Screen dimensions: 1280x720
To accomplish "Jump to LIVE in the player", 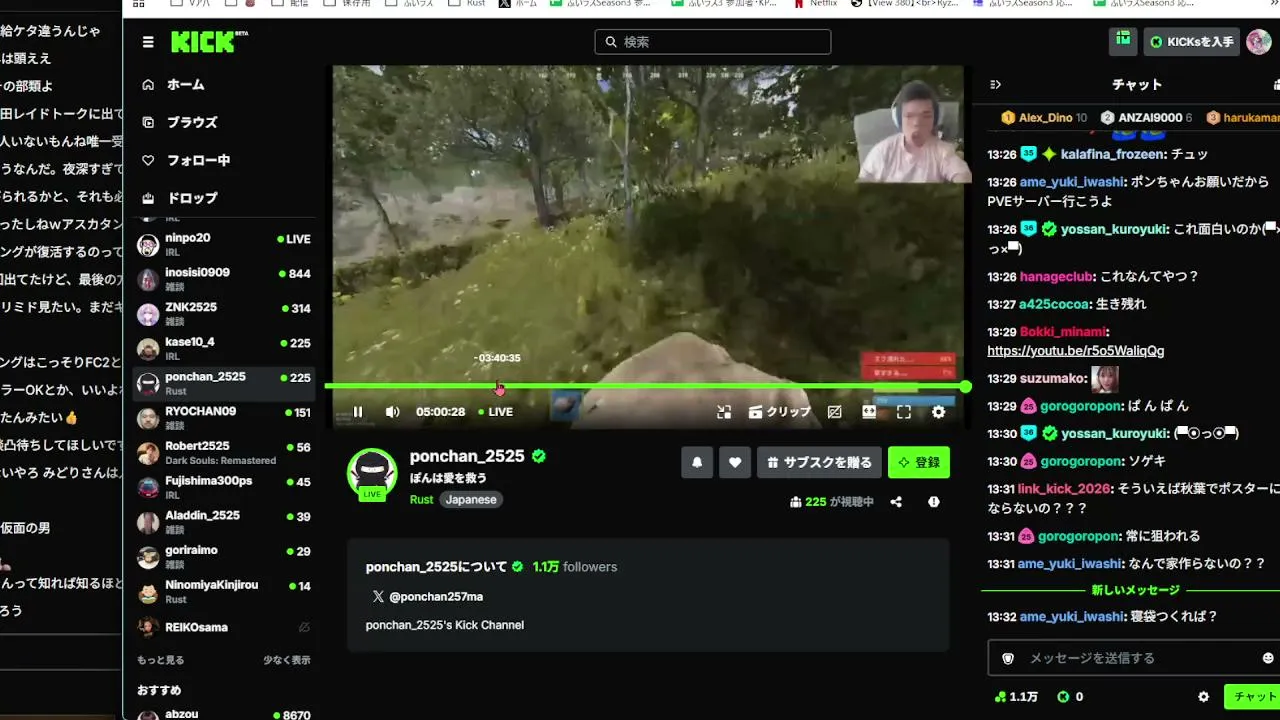I will [x=496, y=412].
